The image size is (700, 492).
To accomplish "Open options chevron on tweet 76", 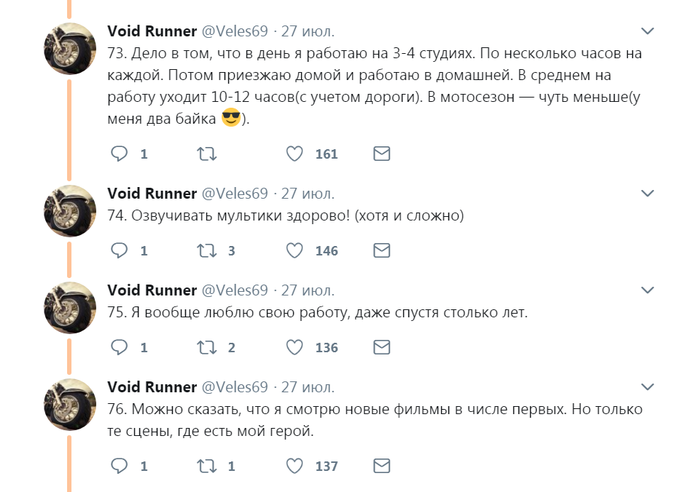I will [x=648, y=386].
